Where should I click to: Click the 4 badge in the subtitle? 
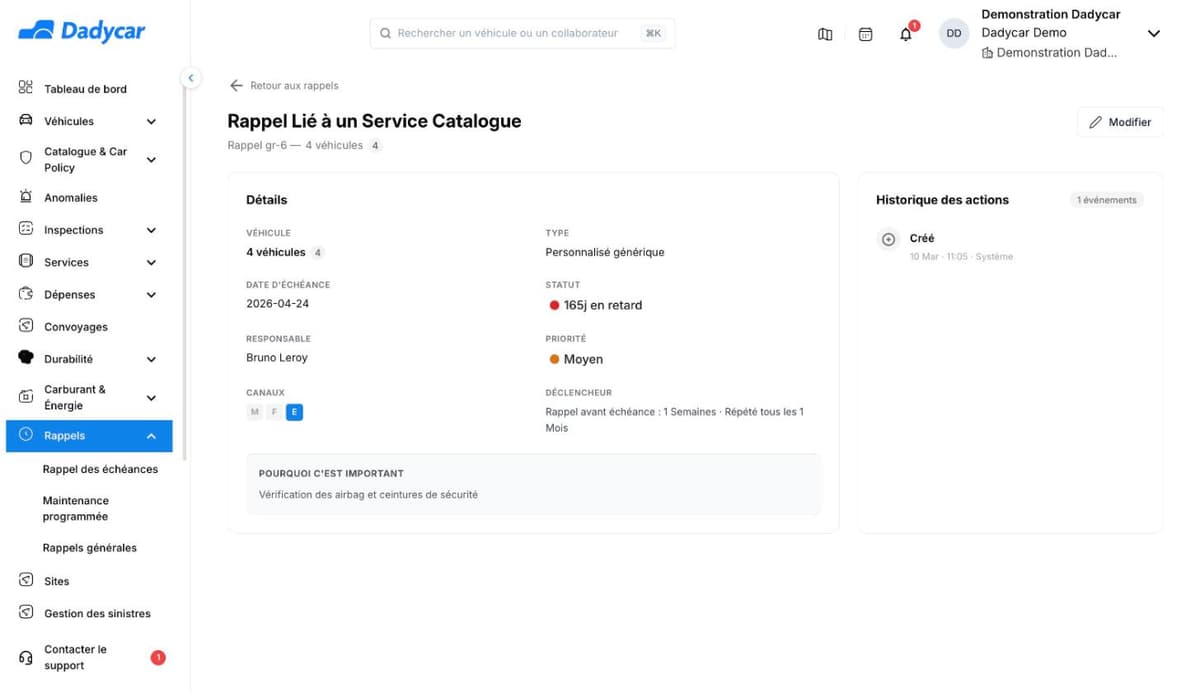(x=375, y=146)
